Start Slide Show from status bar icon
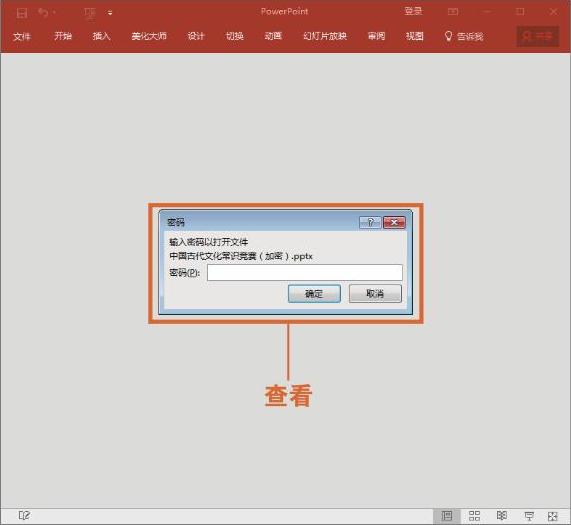Screen dimensions: 571x525 coord(529,516)
